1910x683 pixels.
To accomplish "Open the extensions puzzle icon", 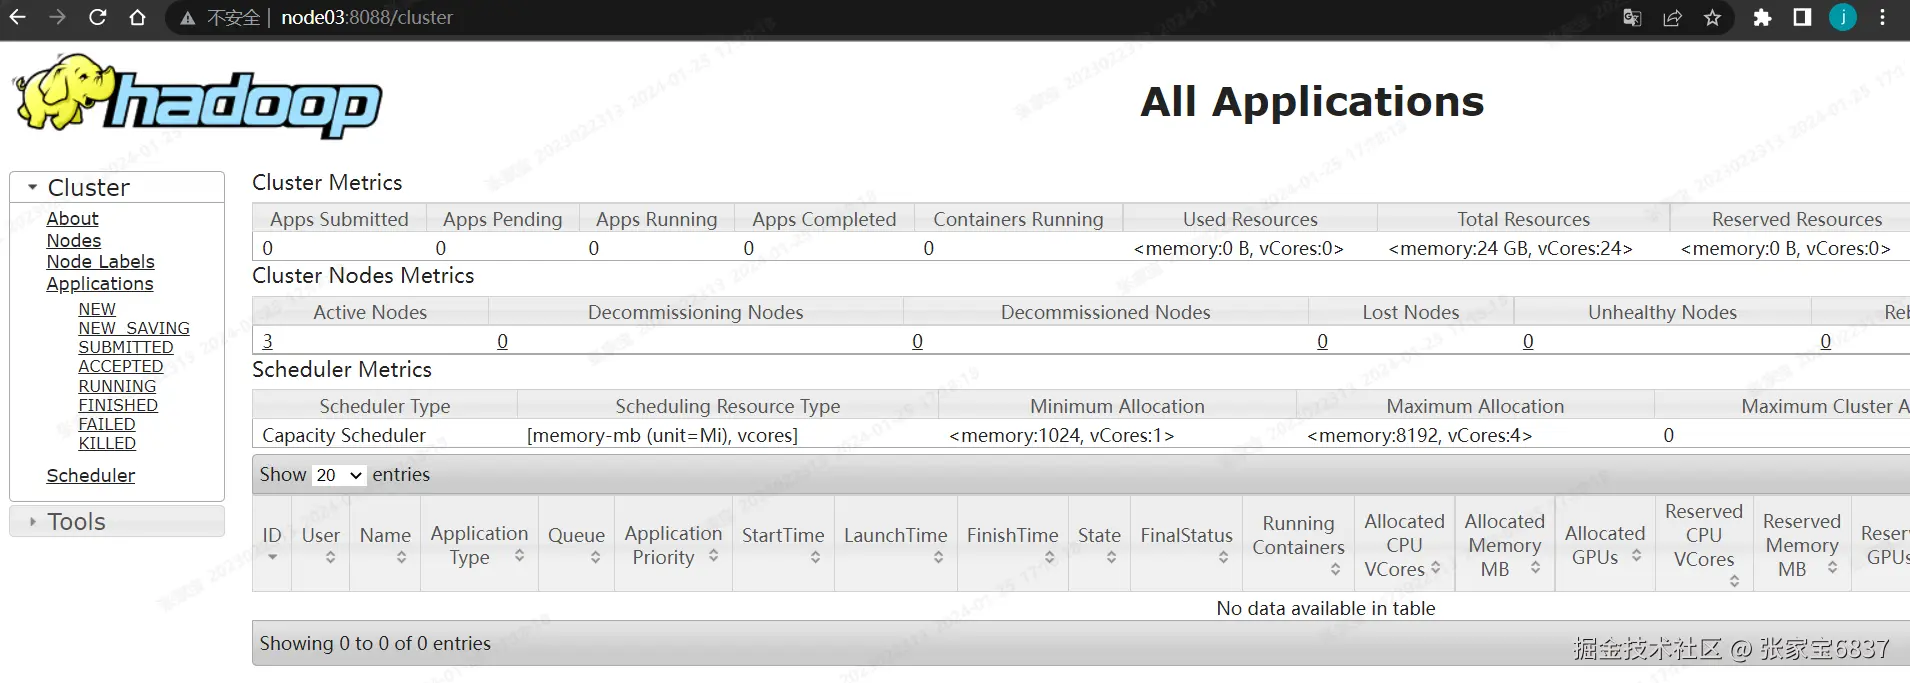I will pyautogui.click(x=1762, y=18).
